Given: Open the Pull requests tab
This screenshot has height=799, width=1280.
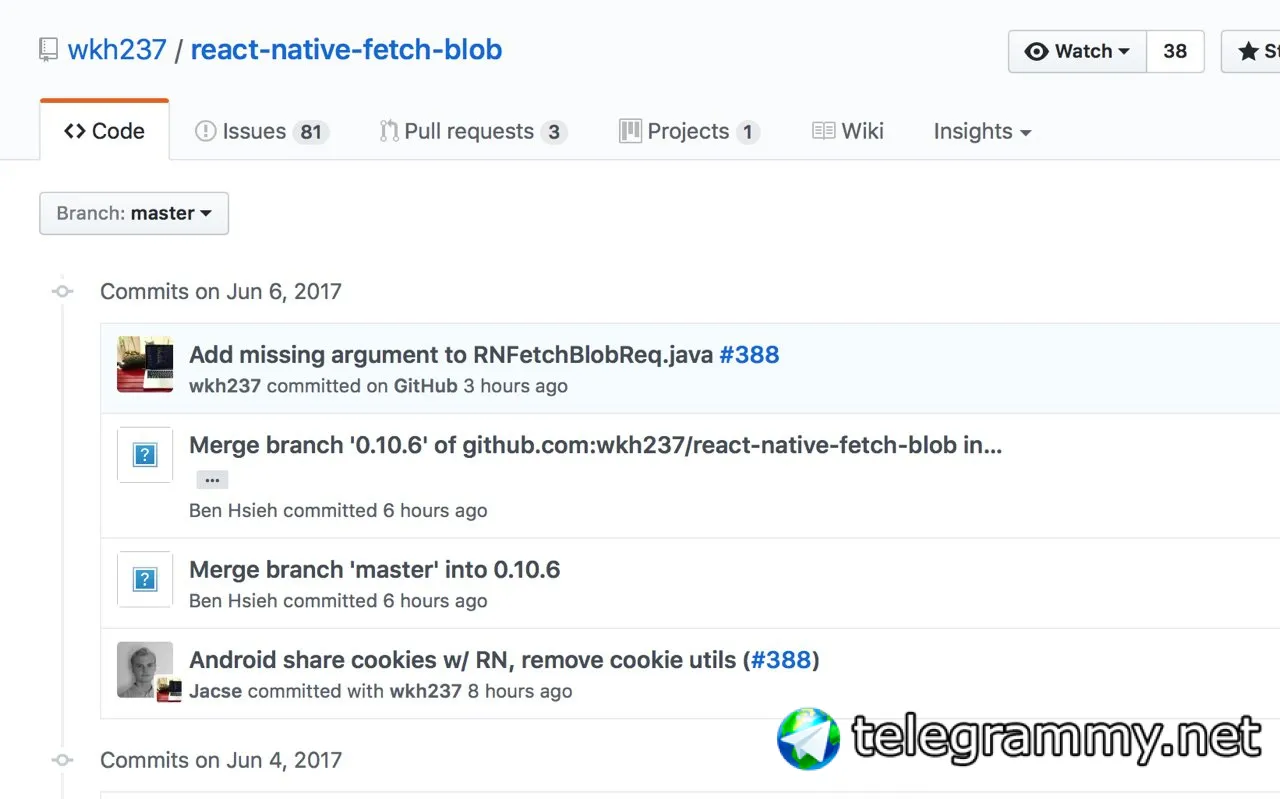Looking at the screenshot, I should tap(473, 131).
